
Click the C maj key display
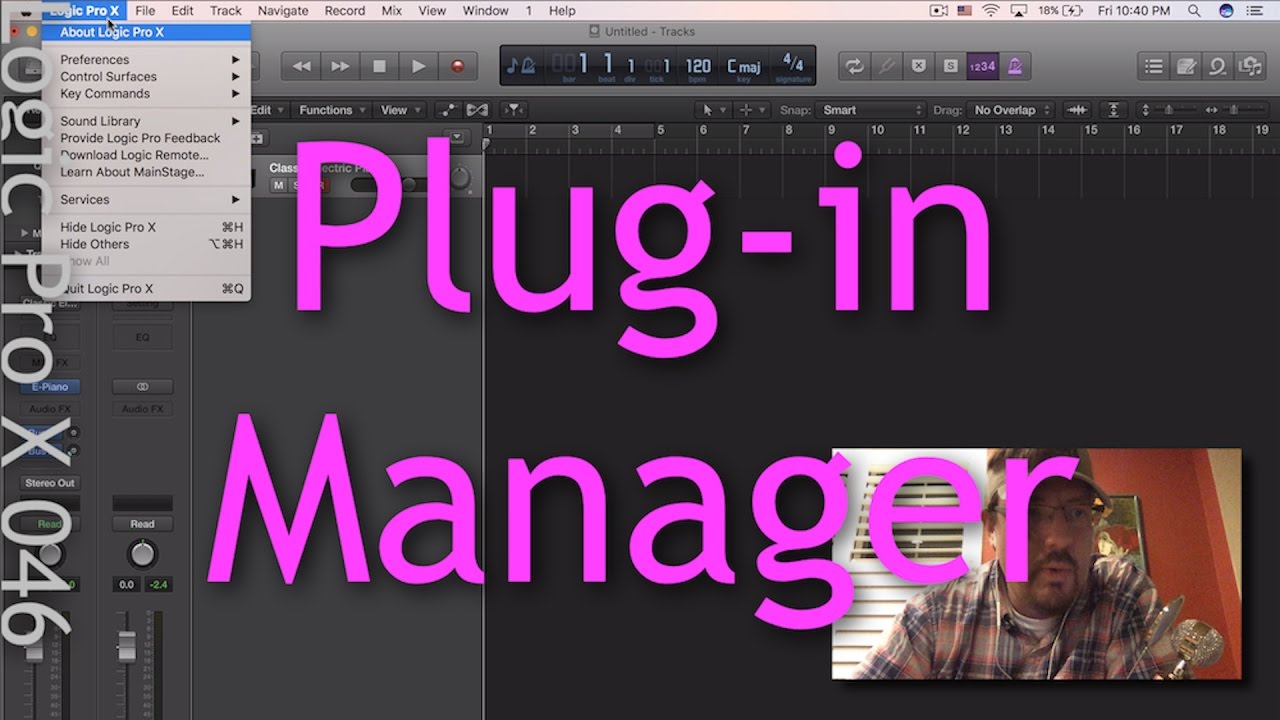click(x=743, y=67)
